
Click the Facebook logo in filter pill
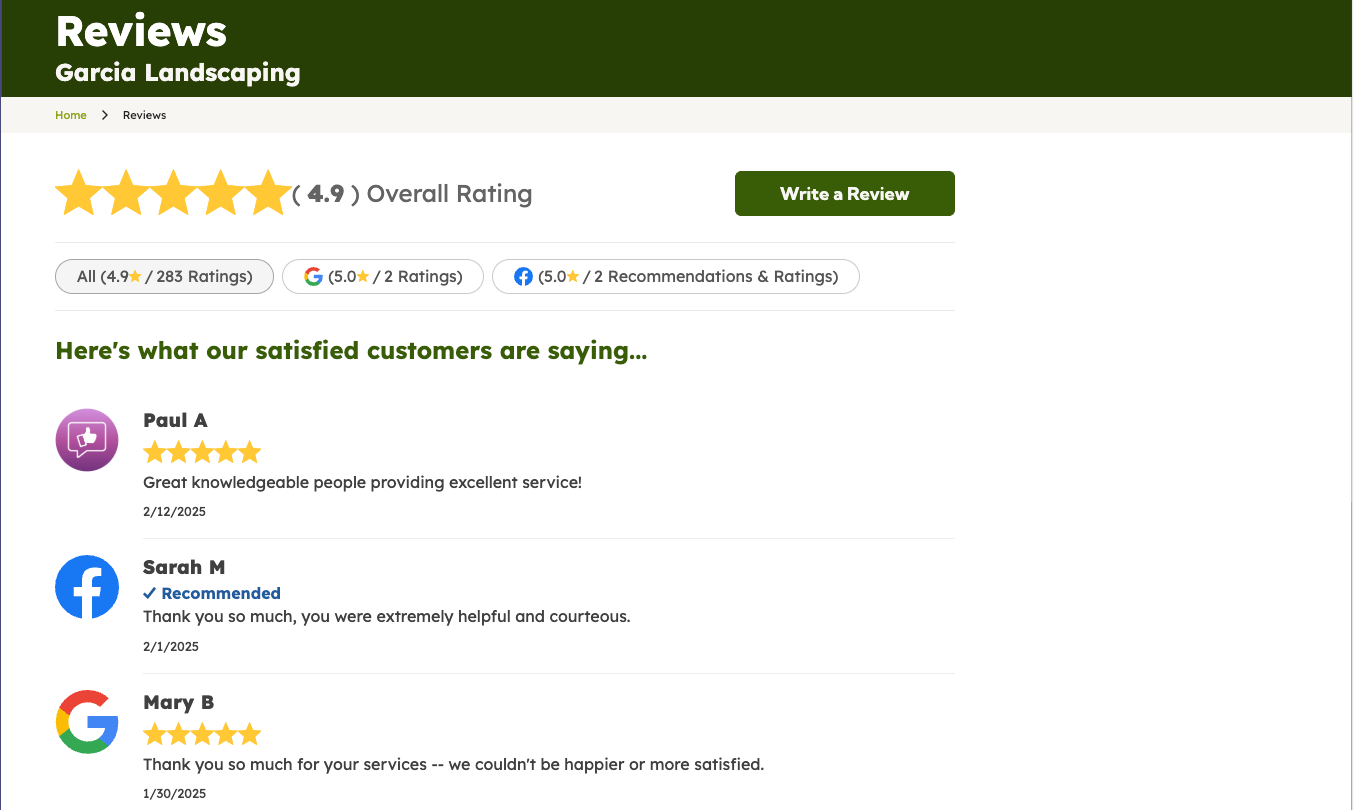click(523, 276)
